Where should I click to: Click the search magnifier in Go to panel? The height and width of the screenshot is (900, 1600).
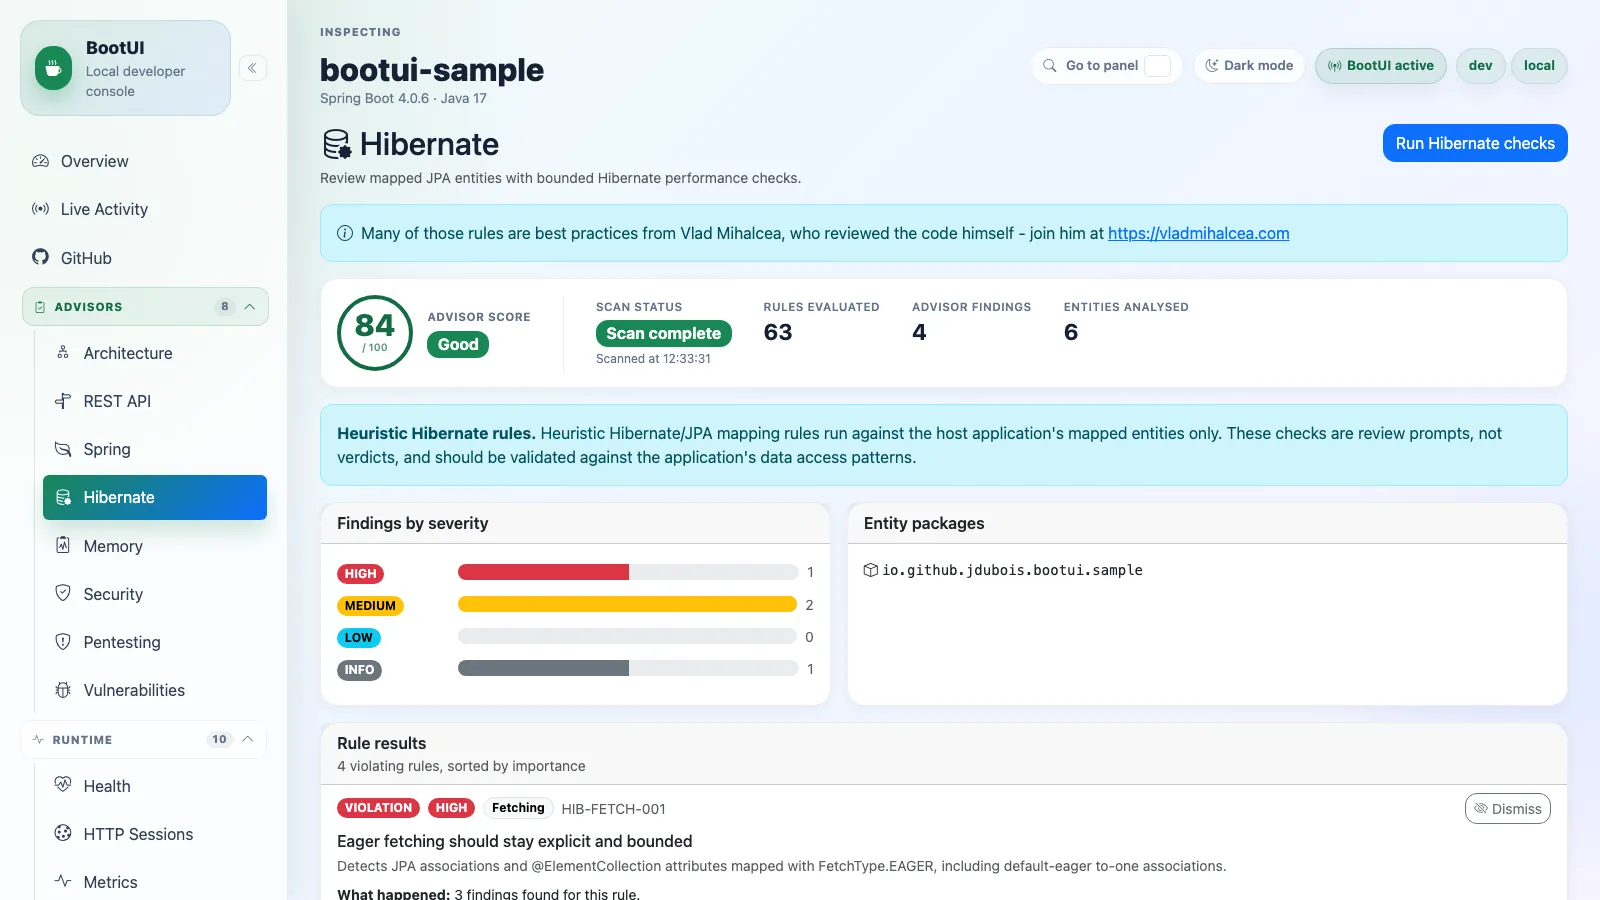1050,66
